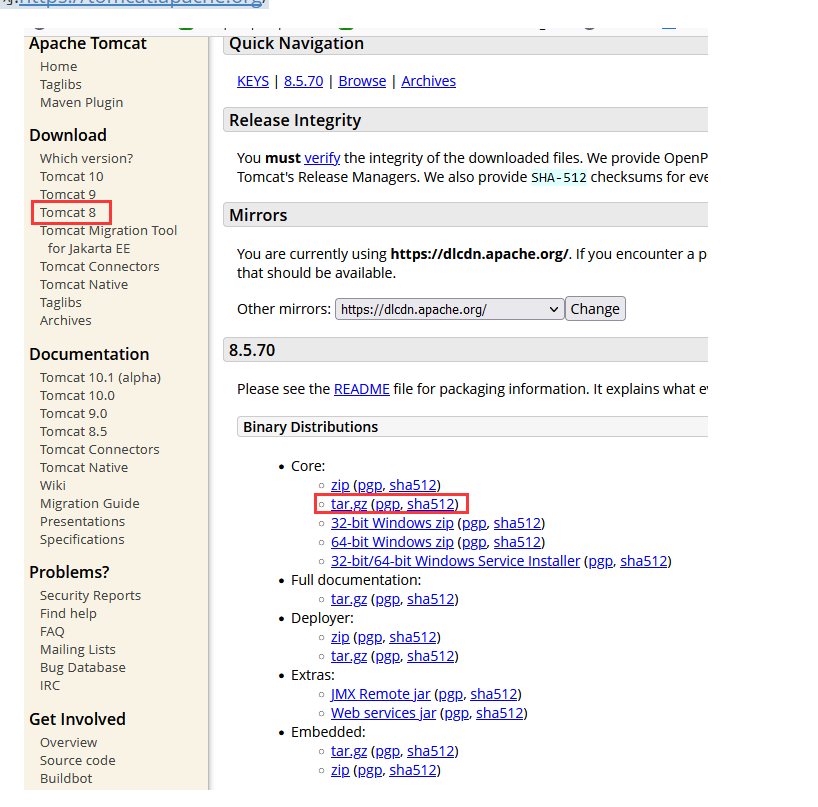Open sha512 checksum for Core tar.gz
This screenshot has height=807, width=818.
point(430,504)
